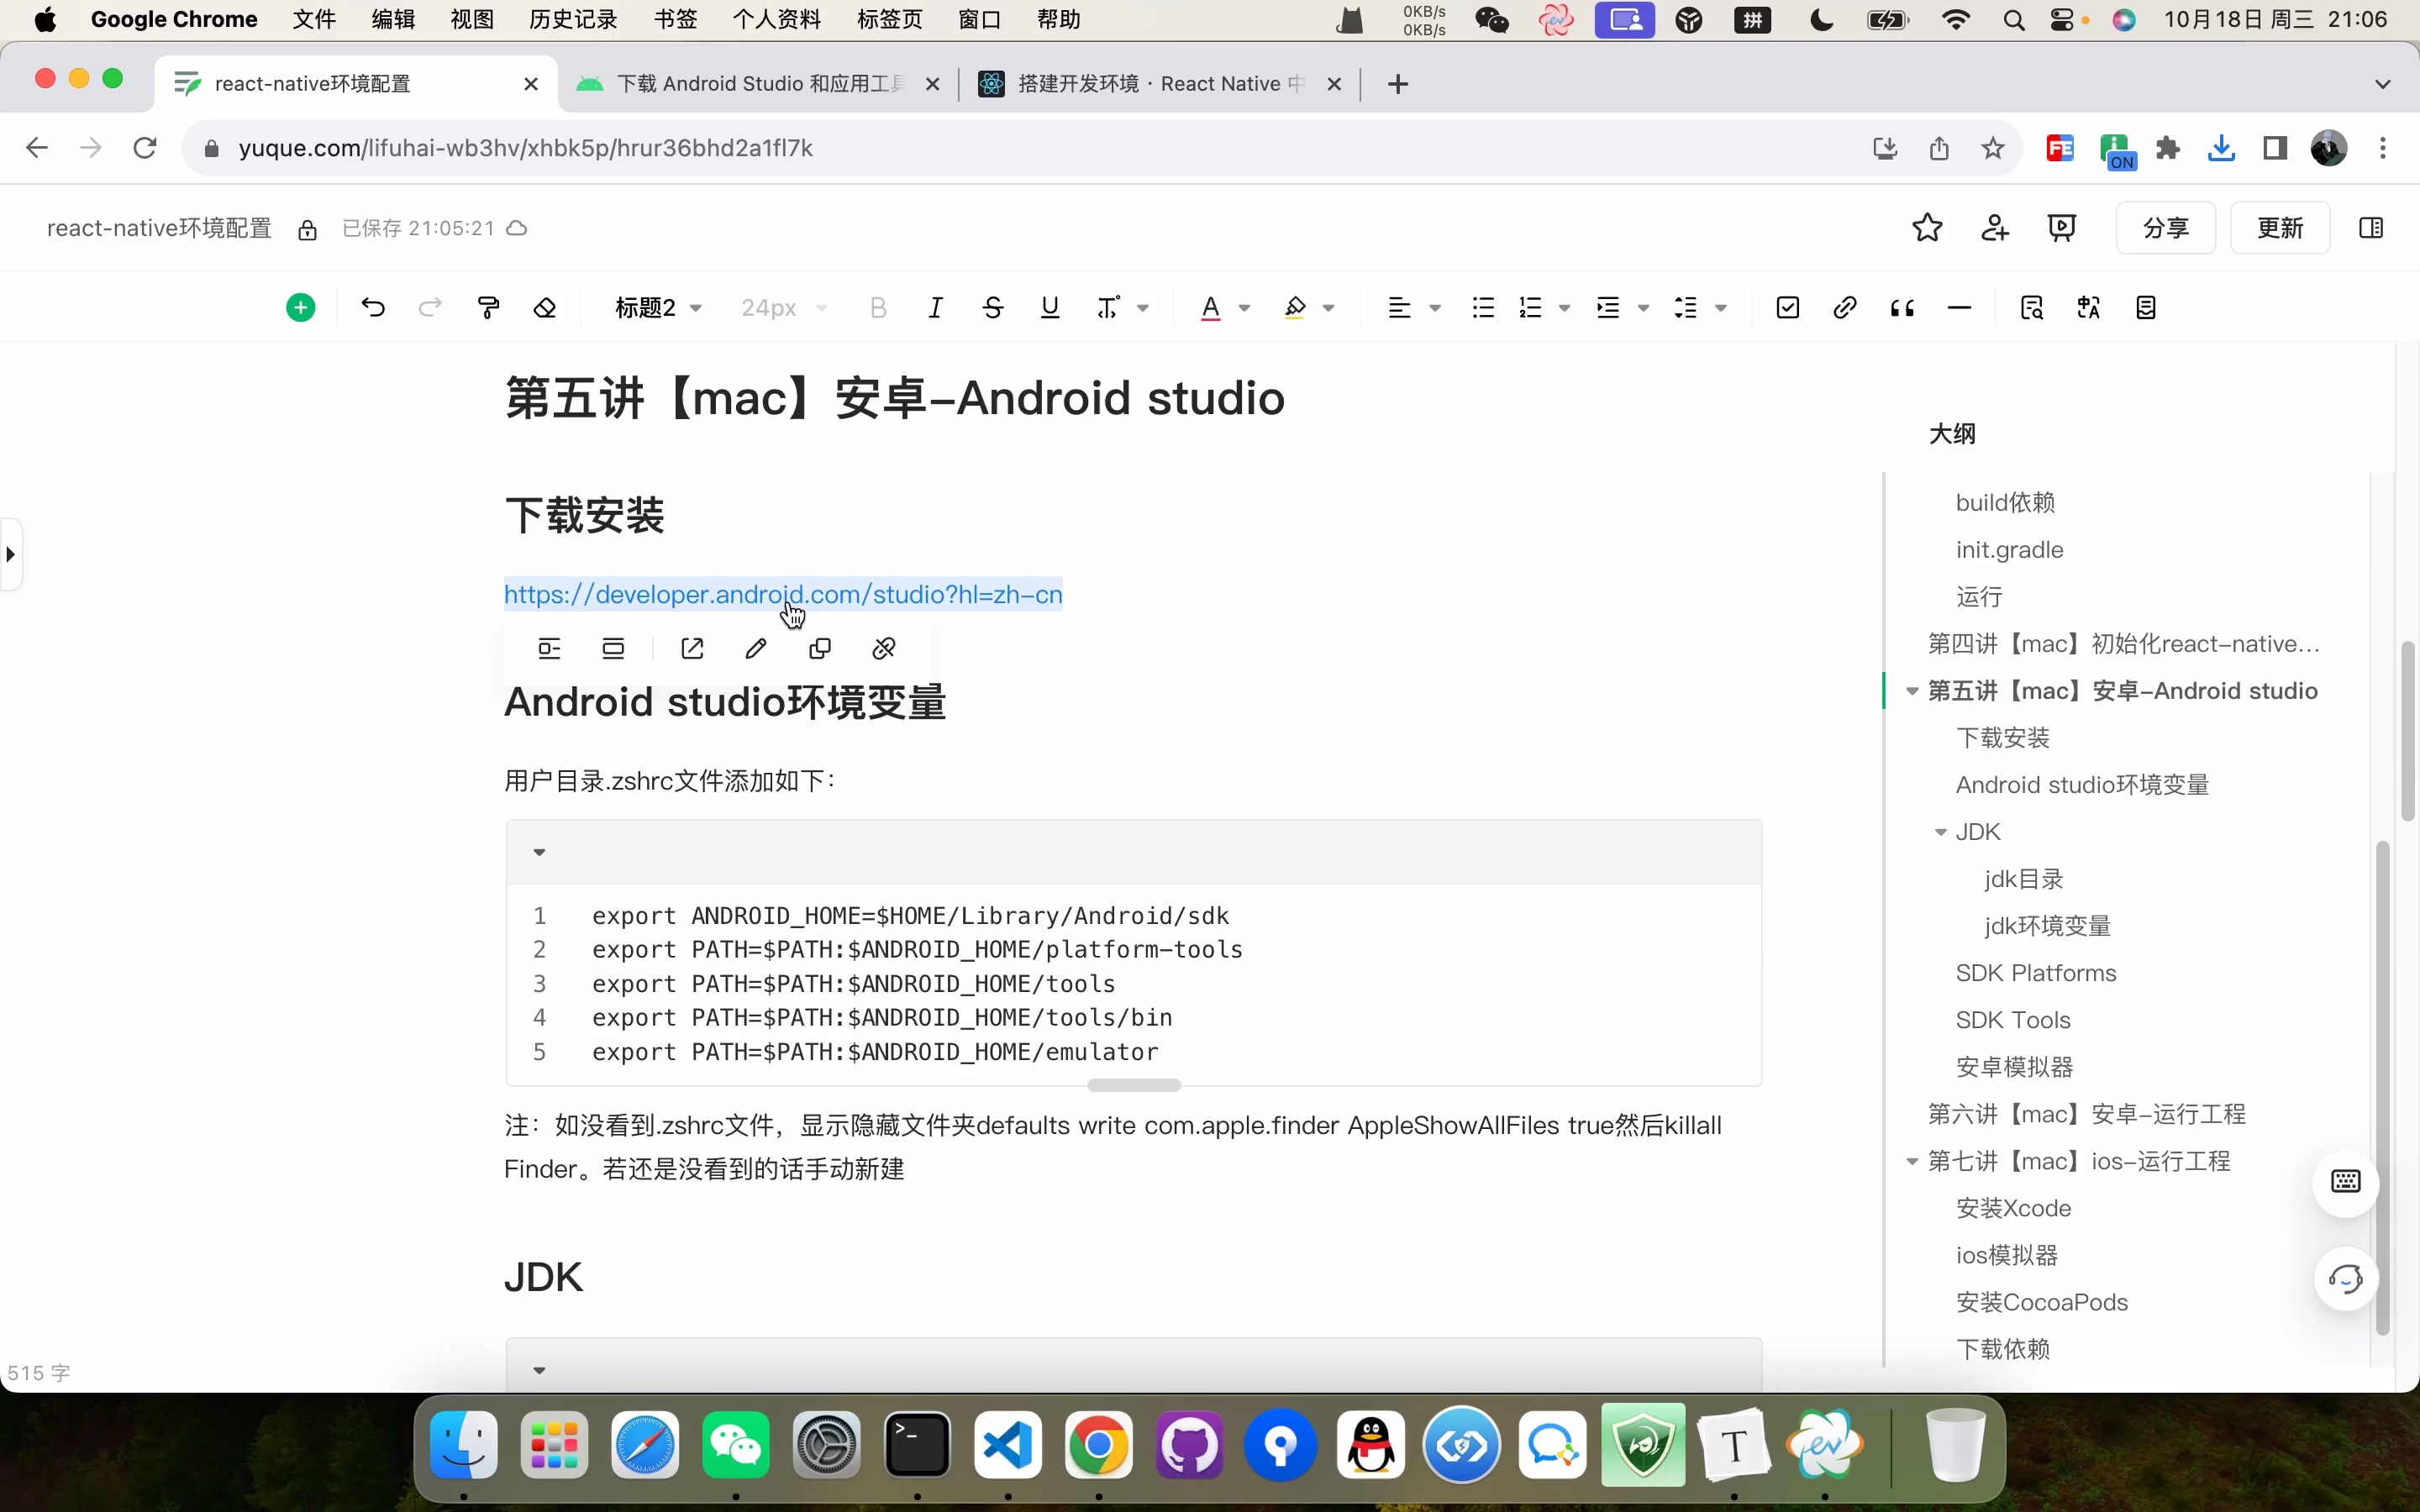The height and width of the screenshot is (1512, 2420).
Task: Click the 更新 button
Action: (x=2280, y=228)
